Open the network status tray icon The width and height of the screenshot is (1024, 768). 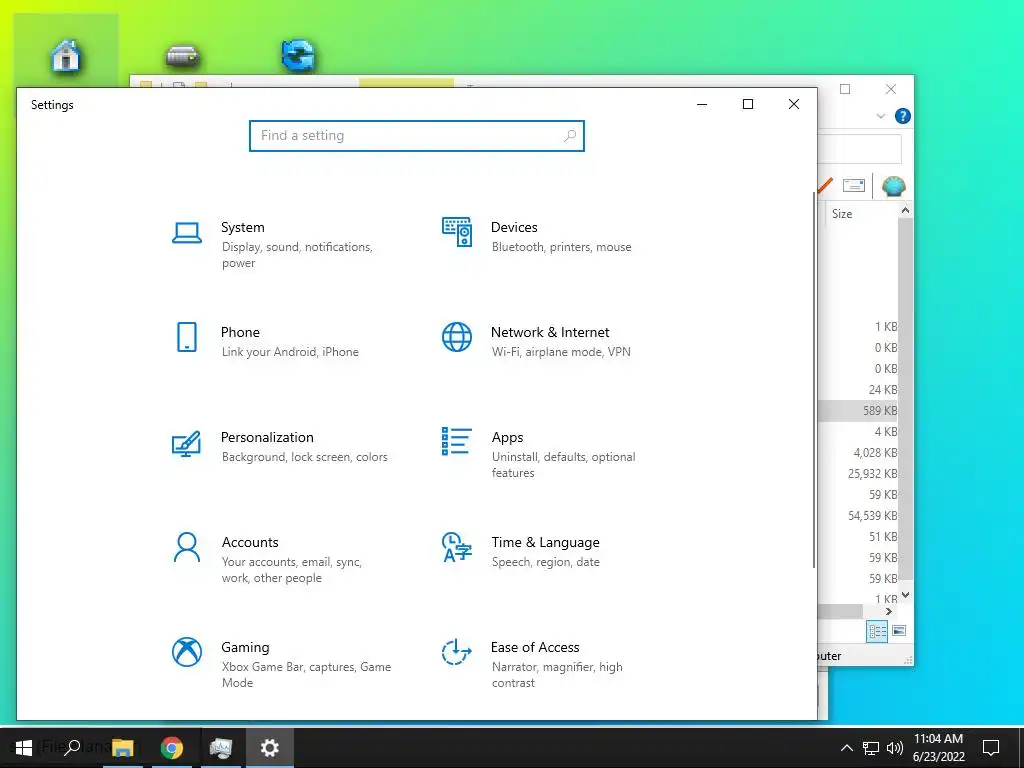click(871, 748)
